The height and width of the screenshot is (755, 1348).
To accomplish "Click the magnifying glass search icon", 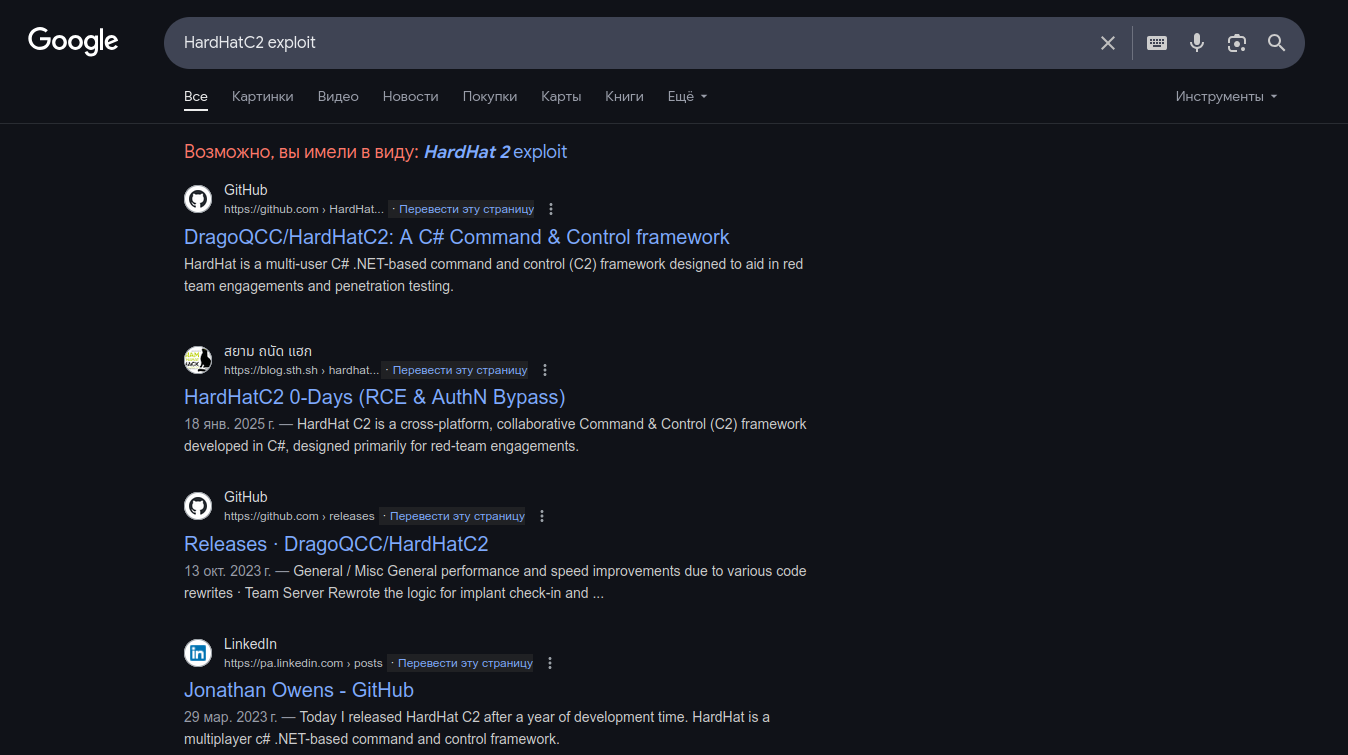I will tap(1276, 43).
